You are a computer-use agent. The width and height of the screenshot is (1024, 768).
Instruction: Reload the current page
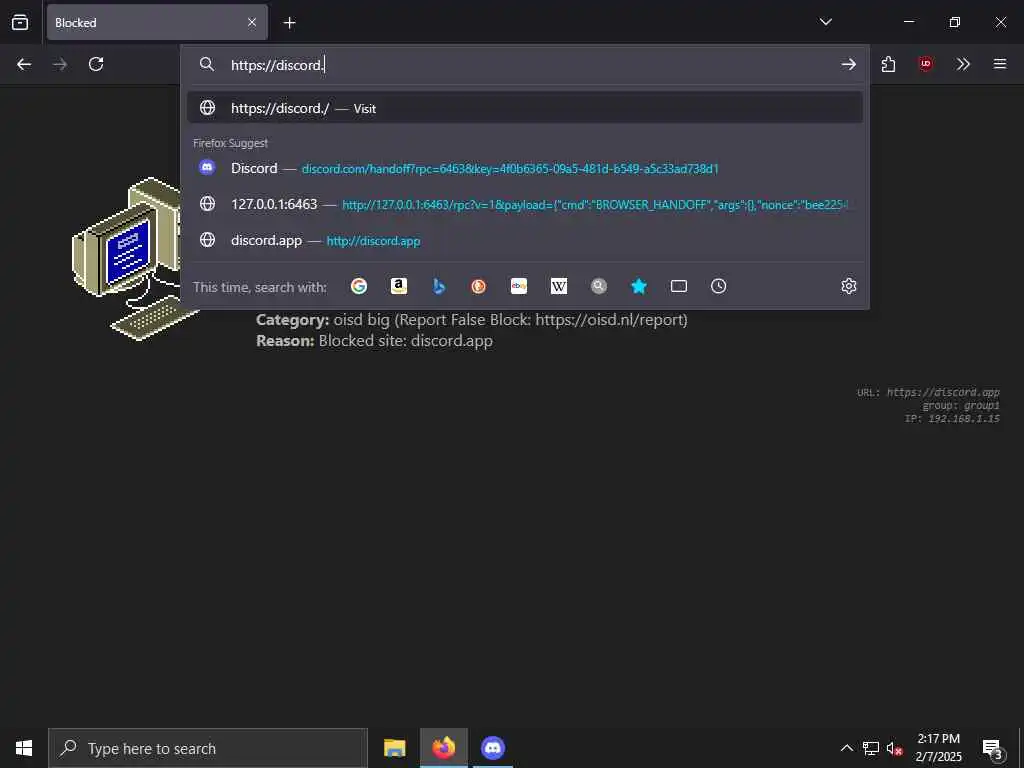point(96,64)
